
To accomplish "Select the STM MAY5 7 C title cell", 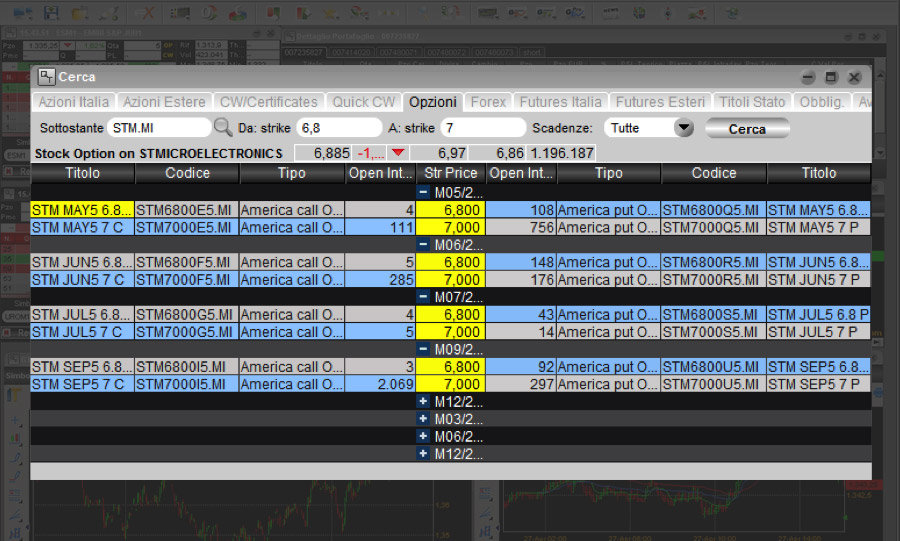I will click(x=82, y=227).
